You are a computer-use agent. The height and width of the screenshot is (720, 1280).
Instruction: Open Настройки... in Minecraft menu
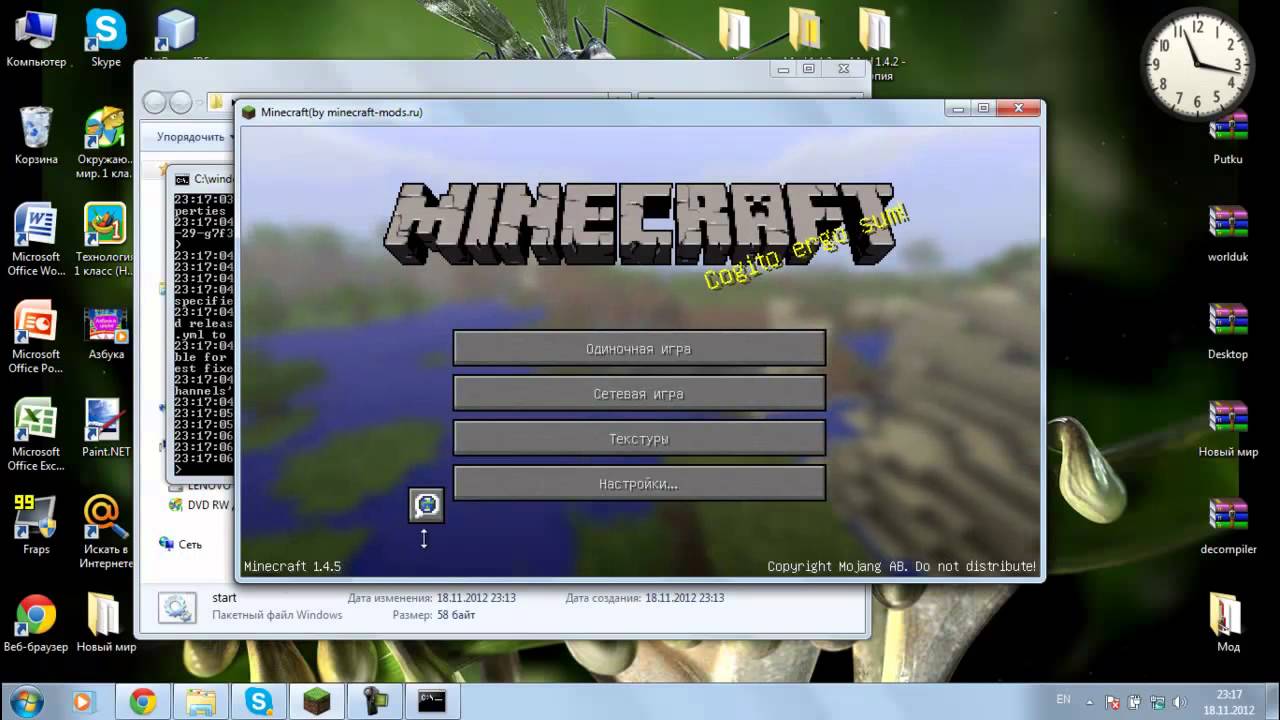(639, 484)
